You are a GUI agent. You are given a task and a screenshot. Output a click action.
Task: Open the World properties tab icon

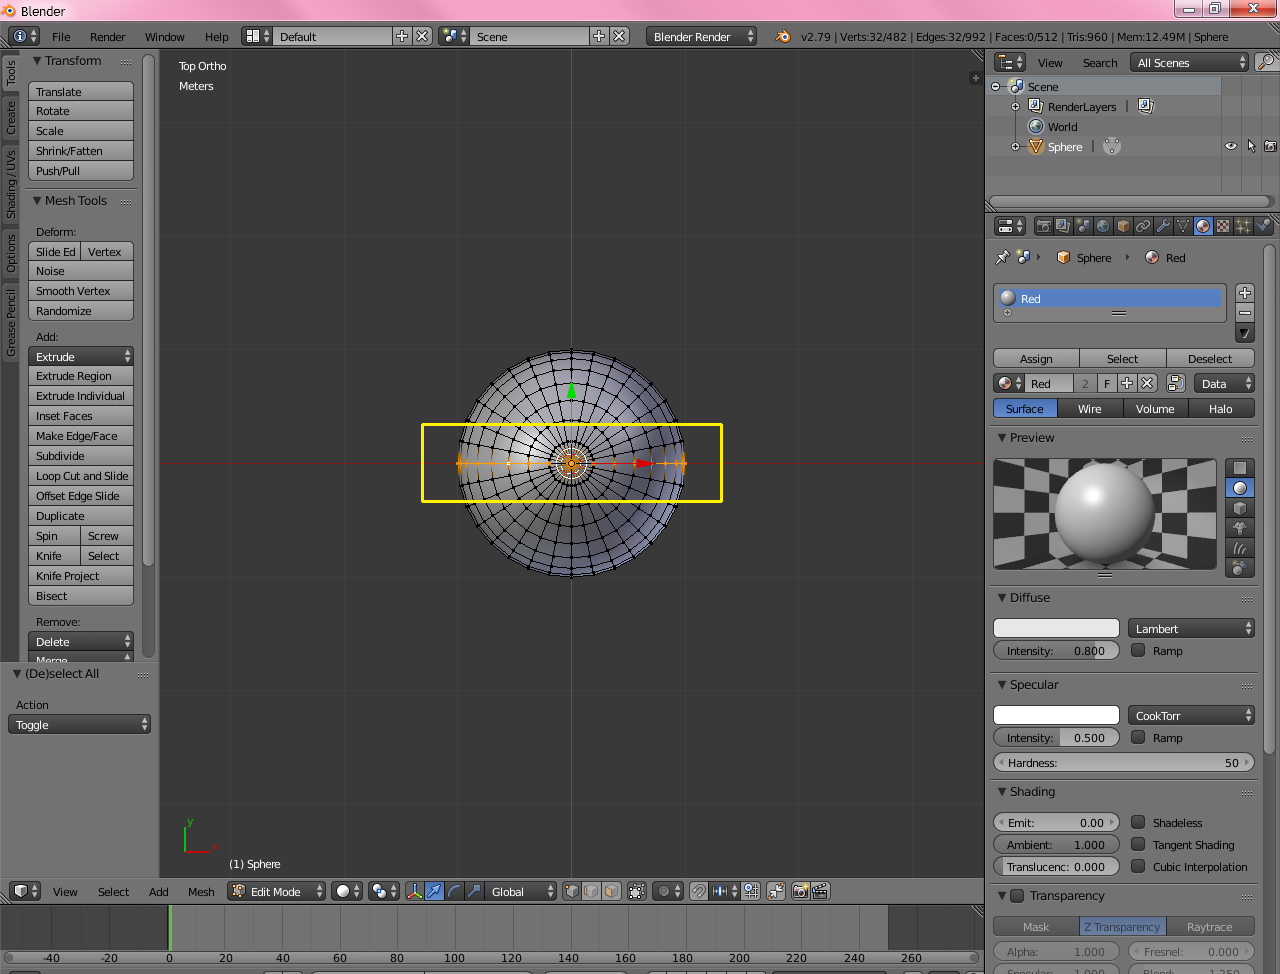coord(1103,226)
